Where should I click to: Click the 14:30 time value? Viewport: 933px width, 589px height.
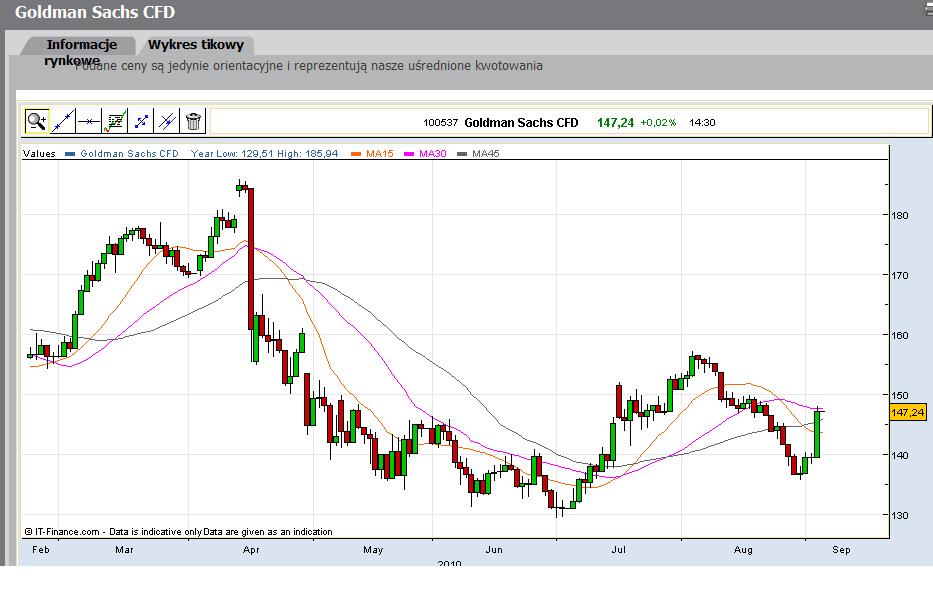point(702,123)
